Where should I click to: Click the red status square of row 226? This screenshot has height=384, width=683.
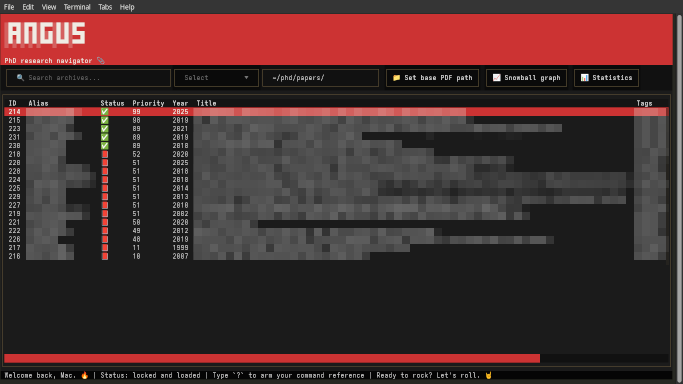(105, 239)
